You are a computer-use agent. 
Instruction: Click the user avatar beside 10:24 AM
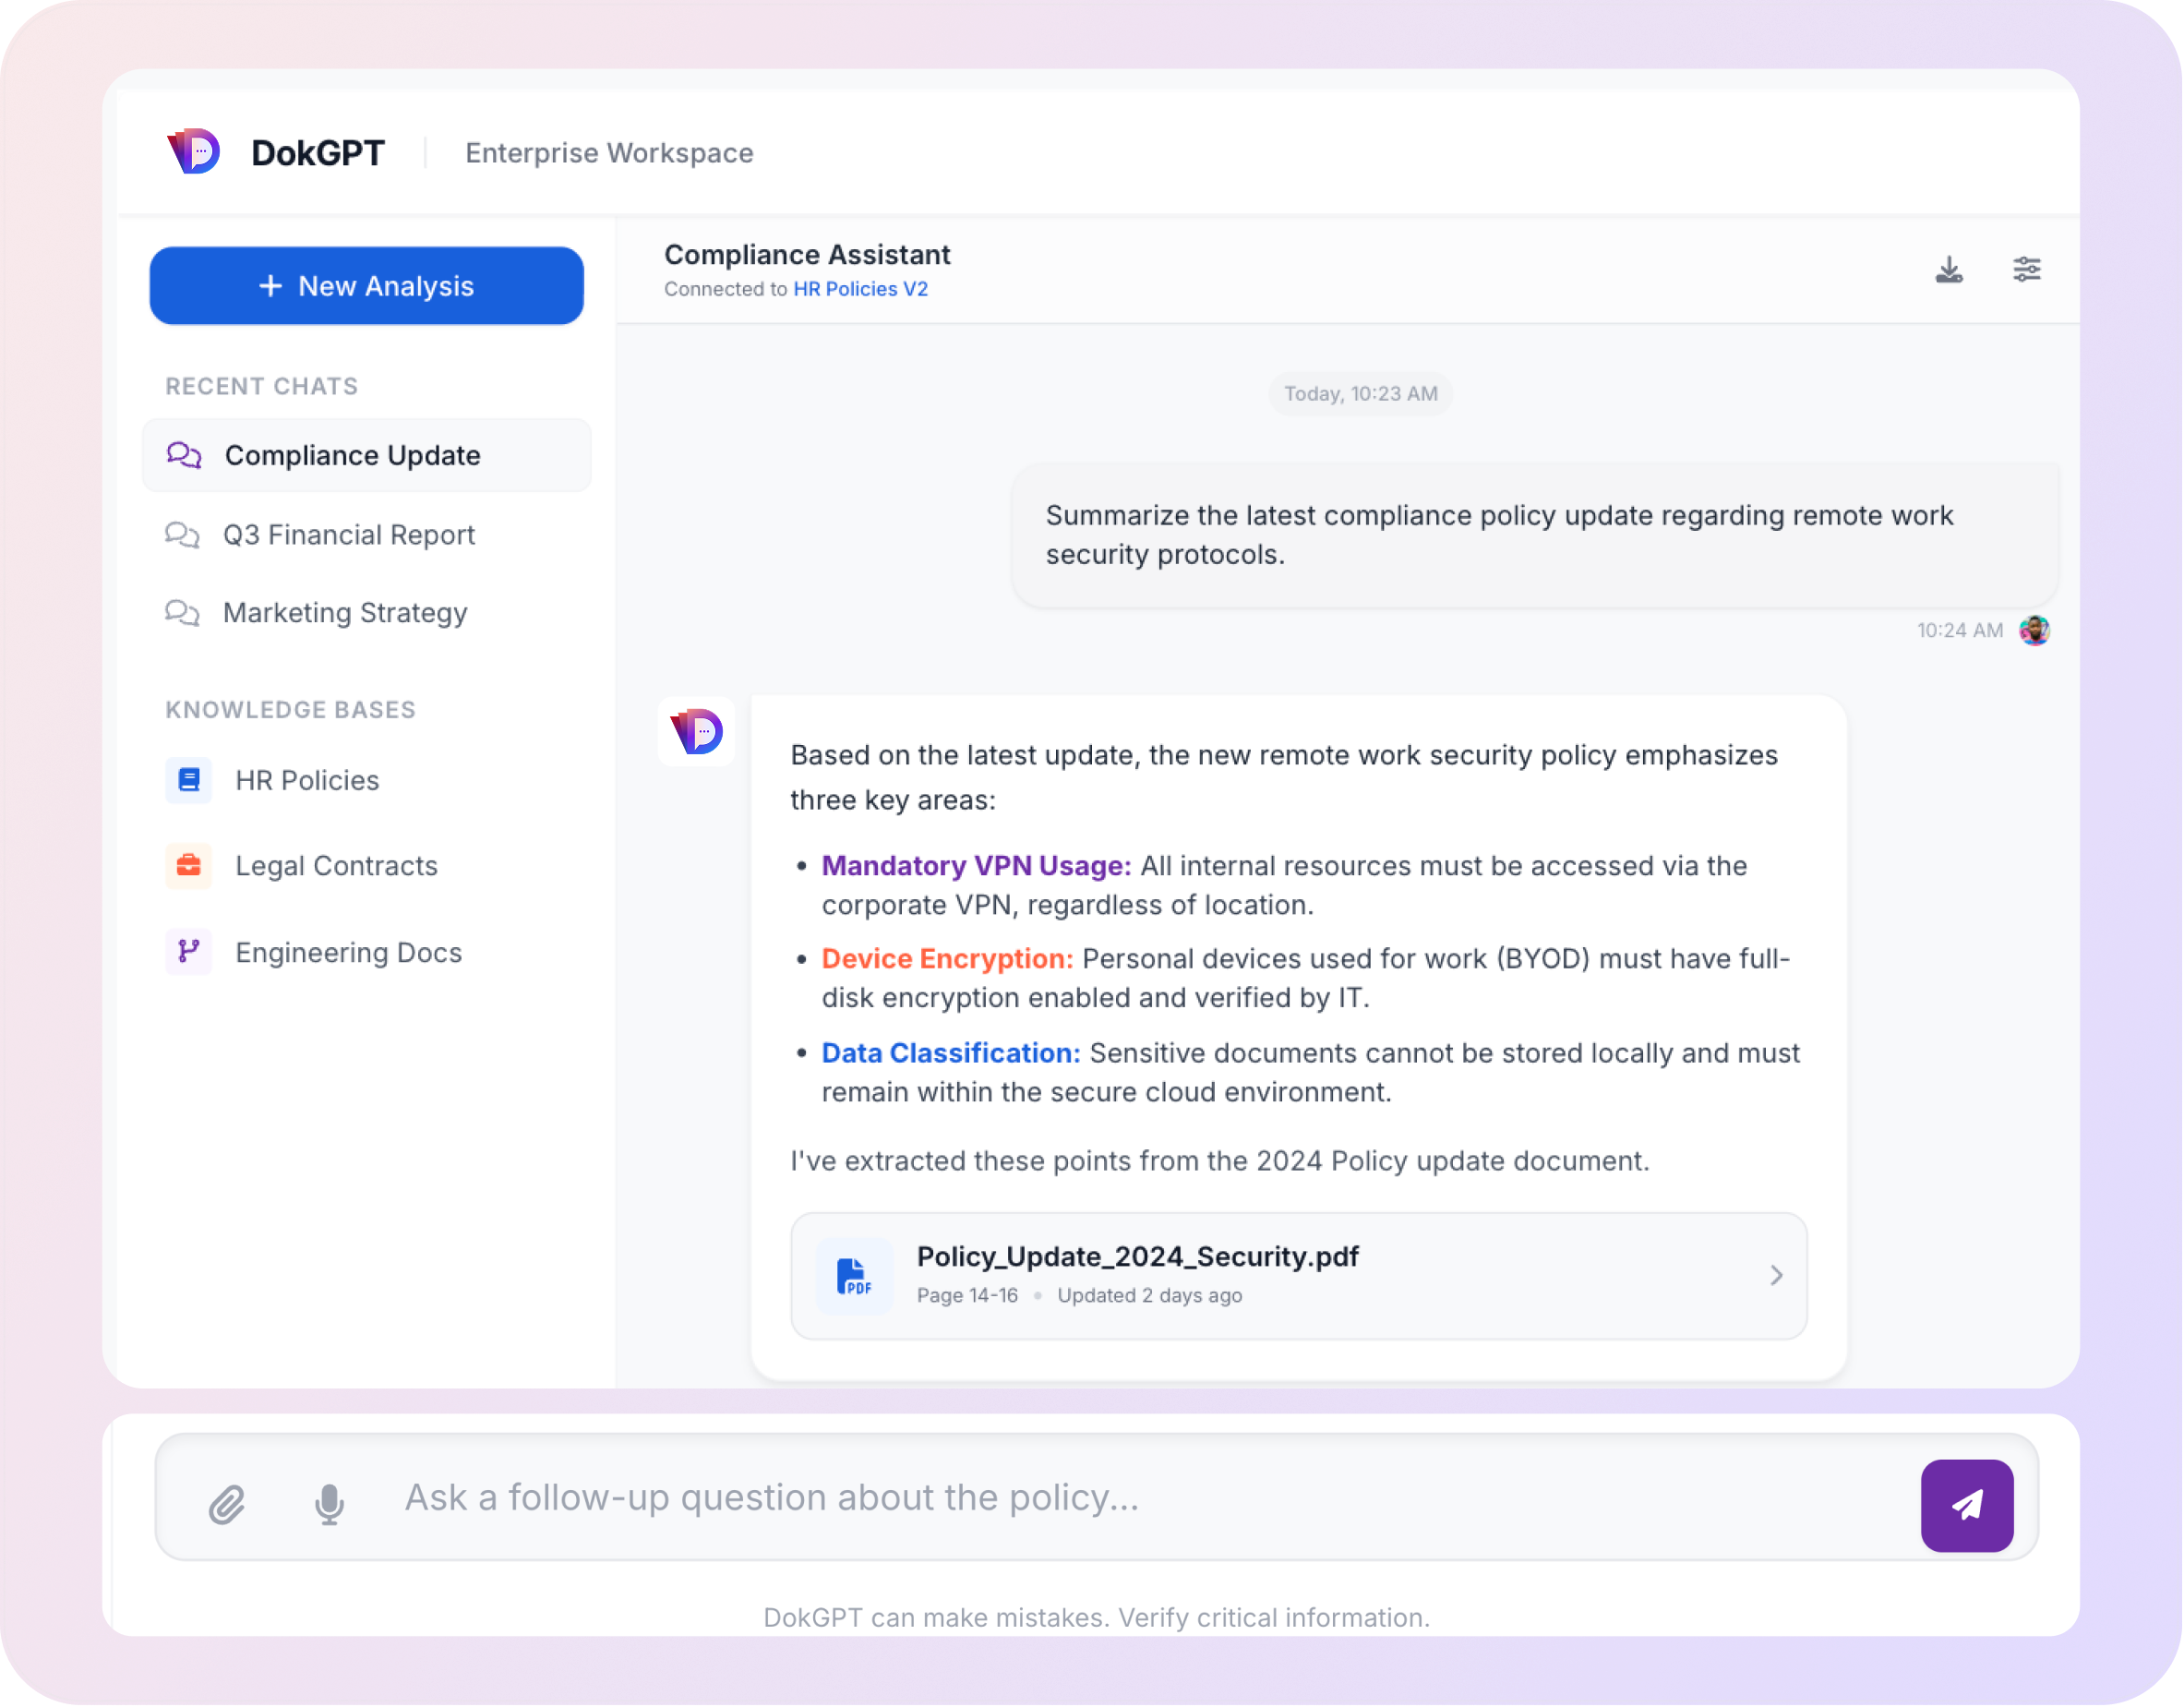2034,630
